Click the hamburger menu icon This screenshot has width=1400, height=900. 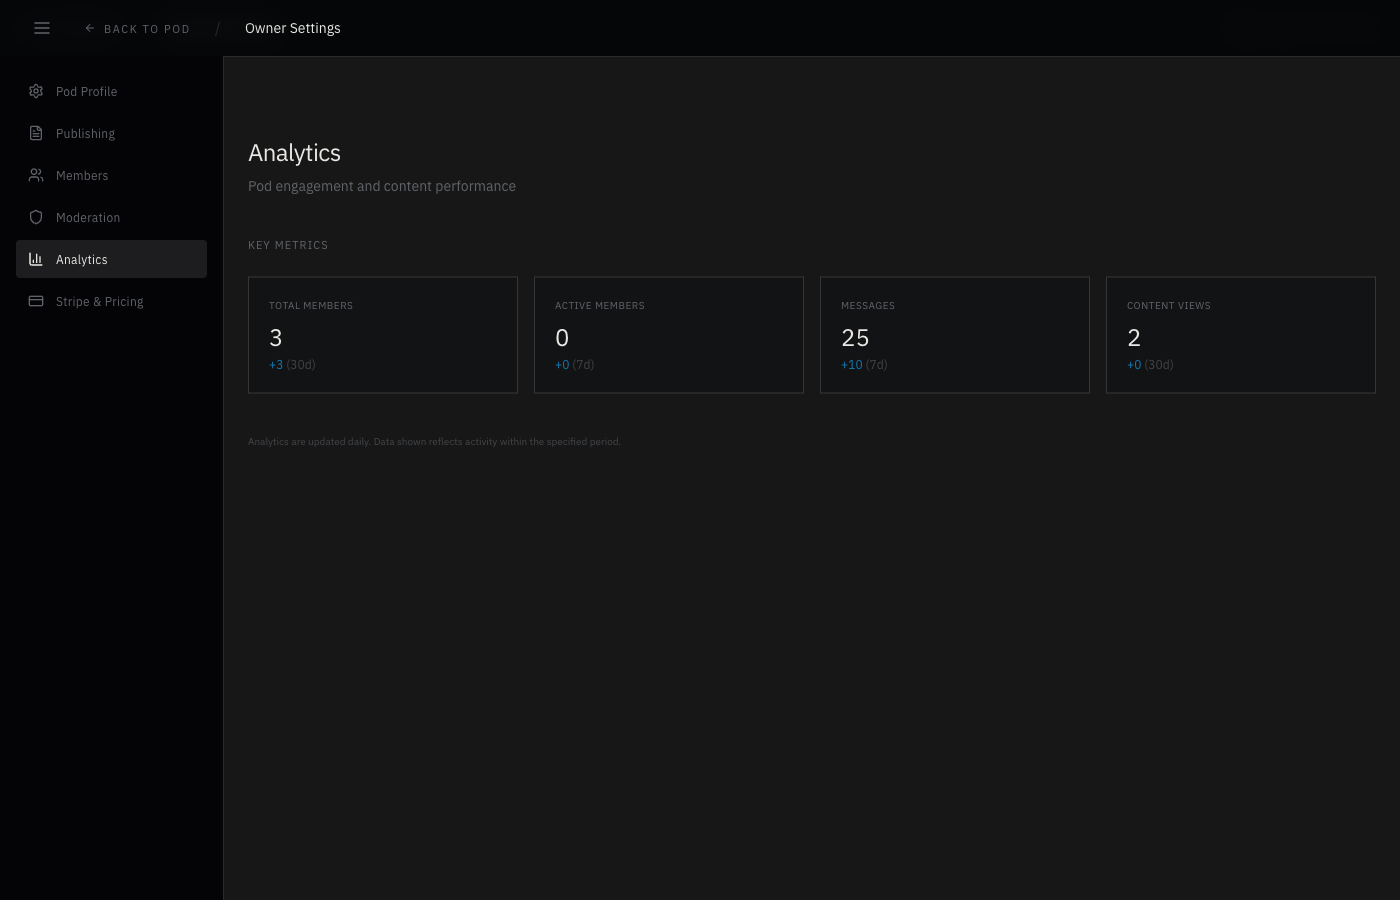pos(42,28)
